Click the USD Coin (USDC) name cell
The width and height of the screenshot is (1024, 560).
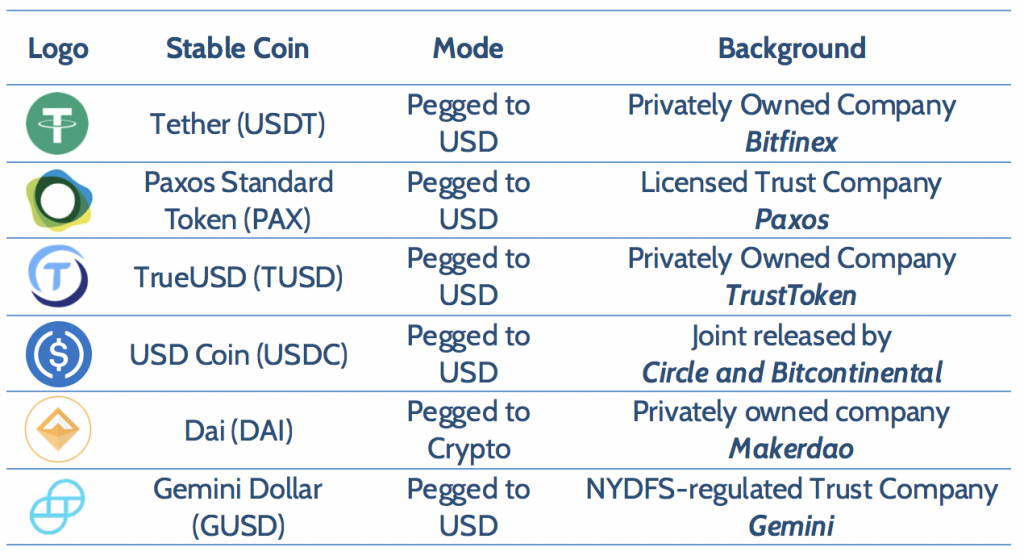(x=238, y=355)
